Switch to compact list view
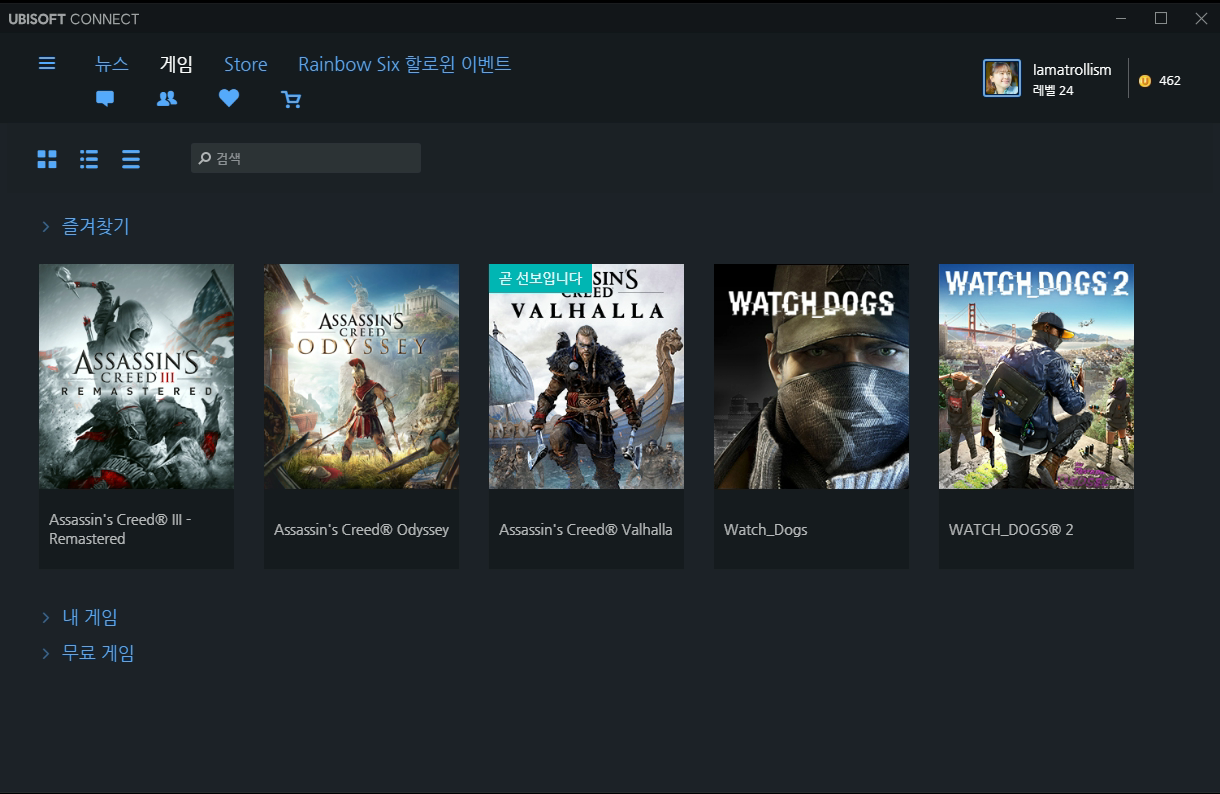 pyautogui.click(x=131, y=159)
